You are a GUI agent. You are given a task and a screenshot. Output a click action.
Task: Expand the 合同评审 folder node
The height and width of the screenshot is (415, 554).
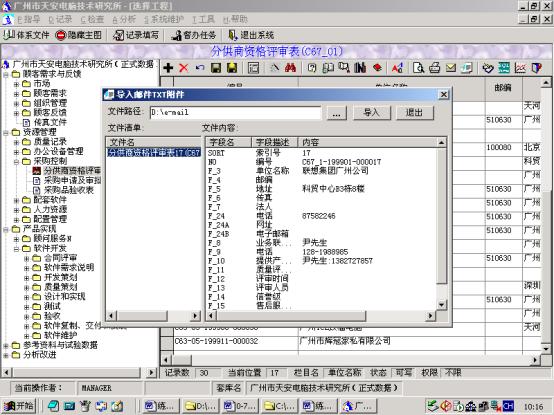click(26, 258)
